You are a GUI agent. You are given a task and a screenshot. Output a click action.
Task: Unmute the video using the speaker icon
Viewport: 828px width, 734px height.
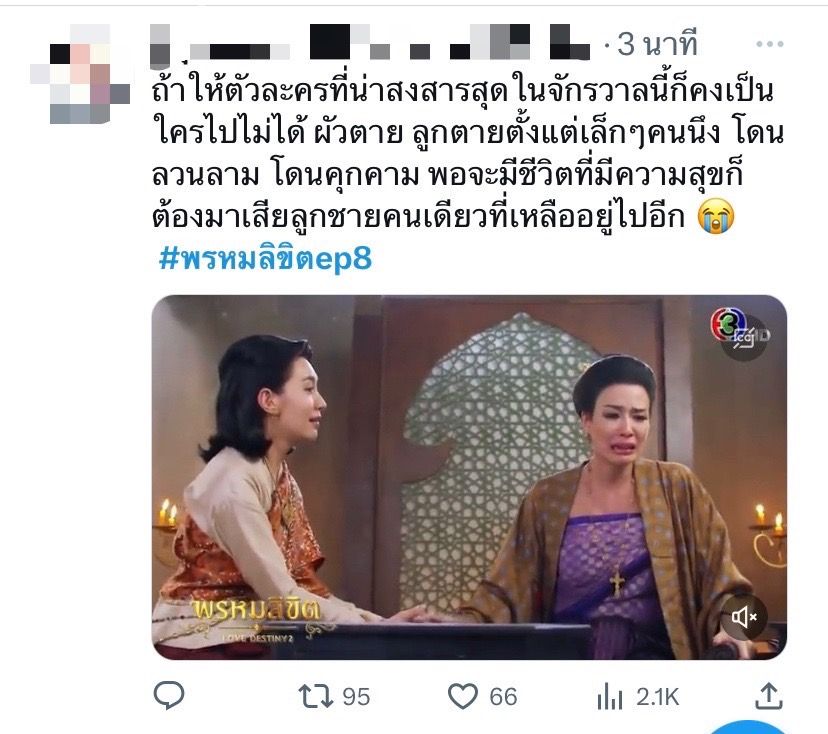(x=744, y=616)
